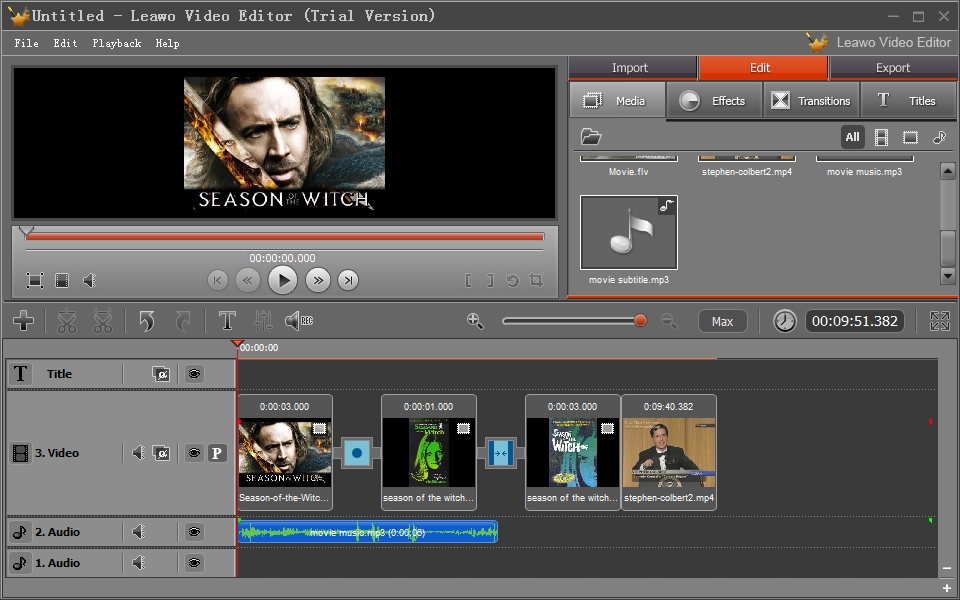Click the crop icon under the preview
Screen dimensions: 960x600
(536, 280)
